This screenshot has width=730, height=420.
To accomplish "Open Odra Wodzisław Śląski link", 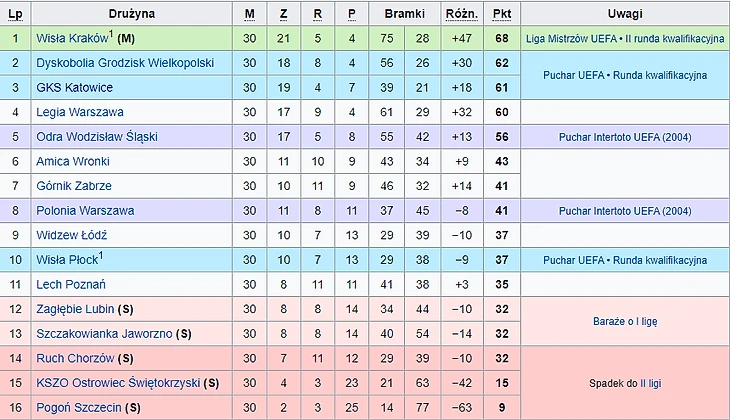I will [x=97, y=136].
